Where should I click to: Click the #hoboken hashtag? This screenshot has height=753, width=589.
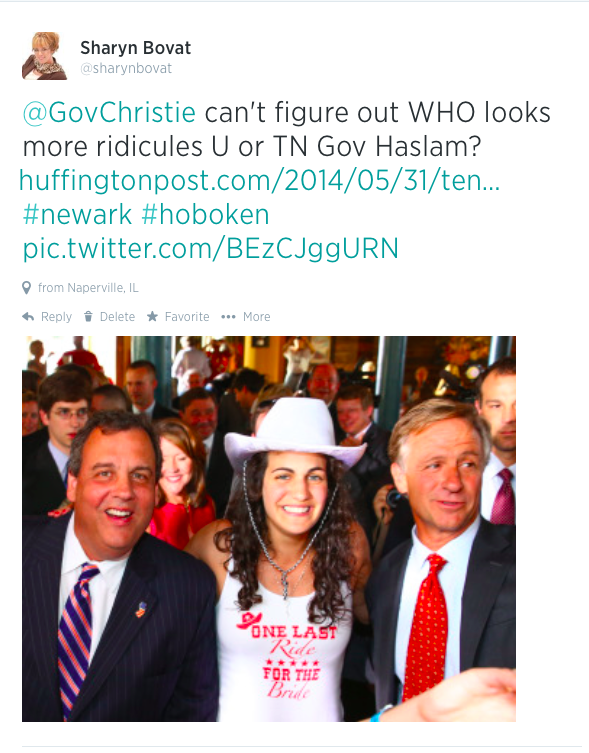(206, 214)
